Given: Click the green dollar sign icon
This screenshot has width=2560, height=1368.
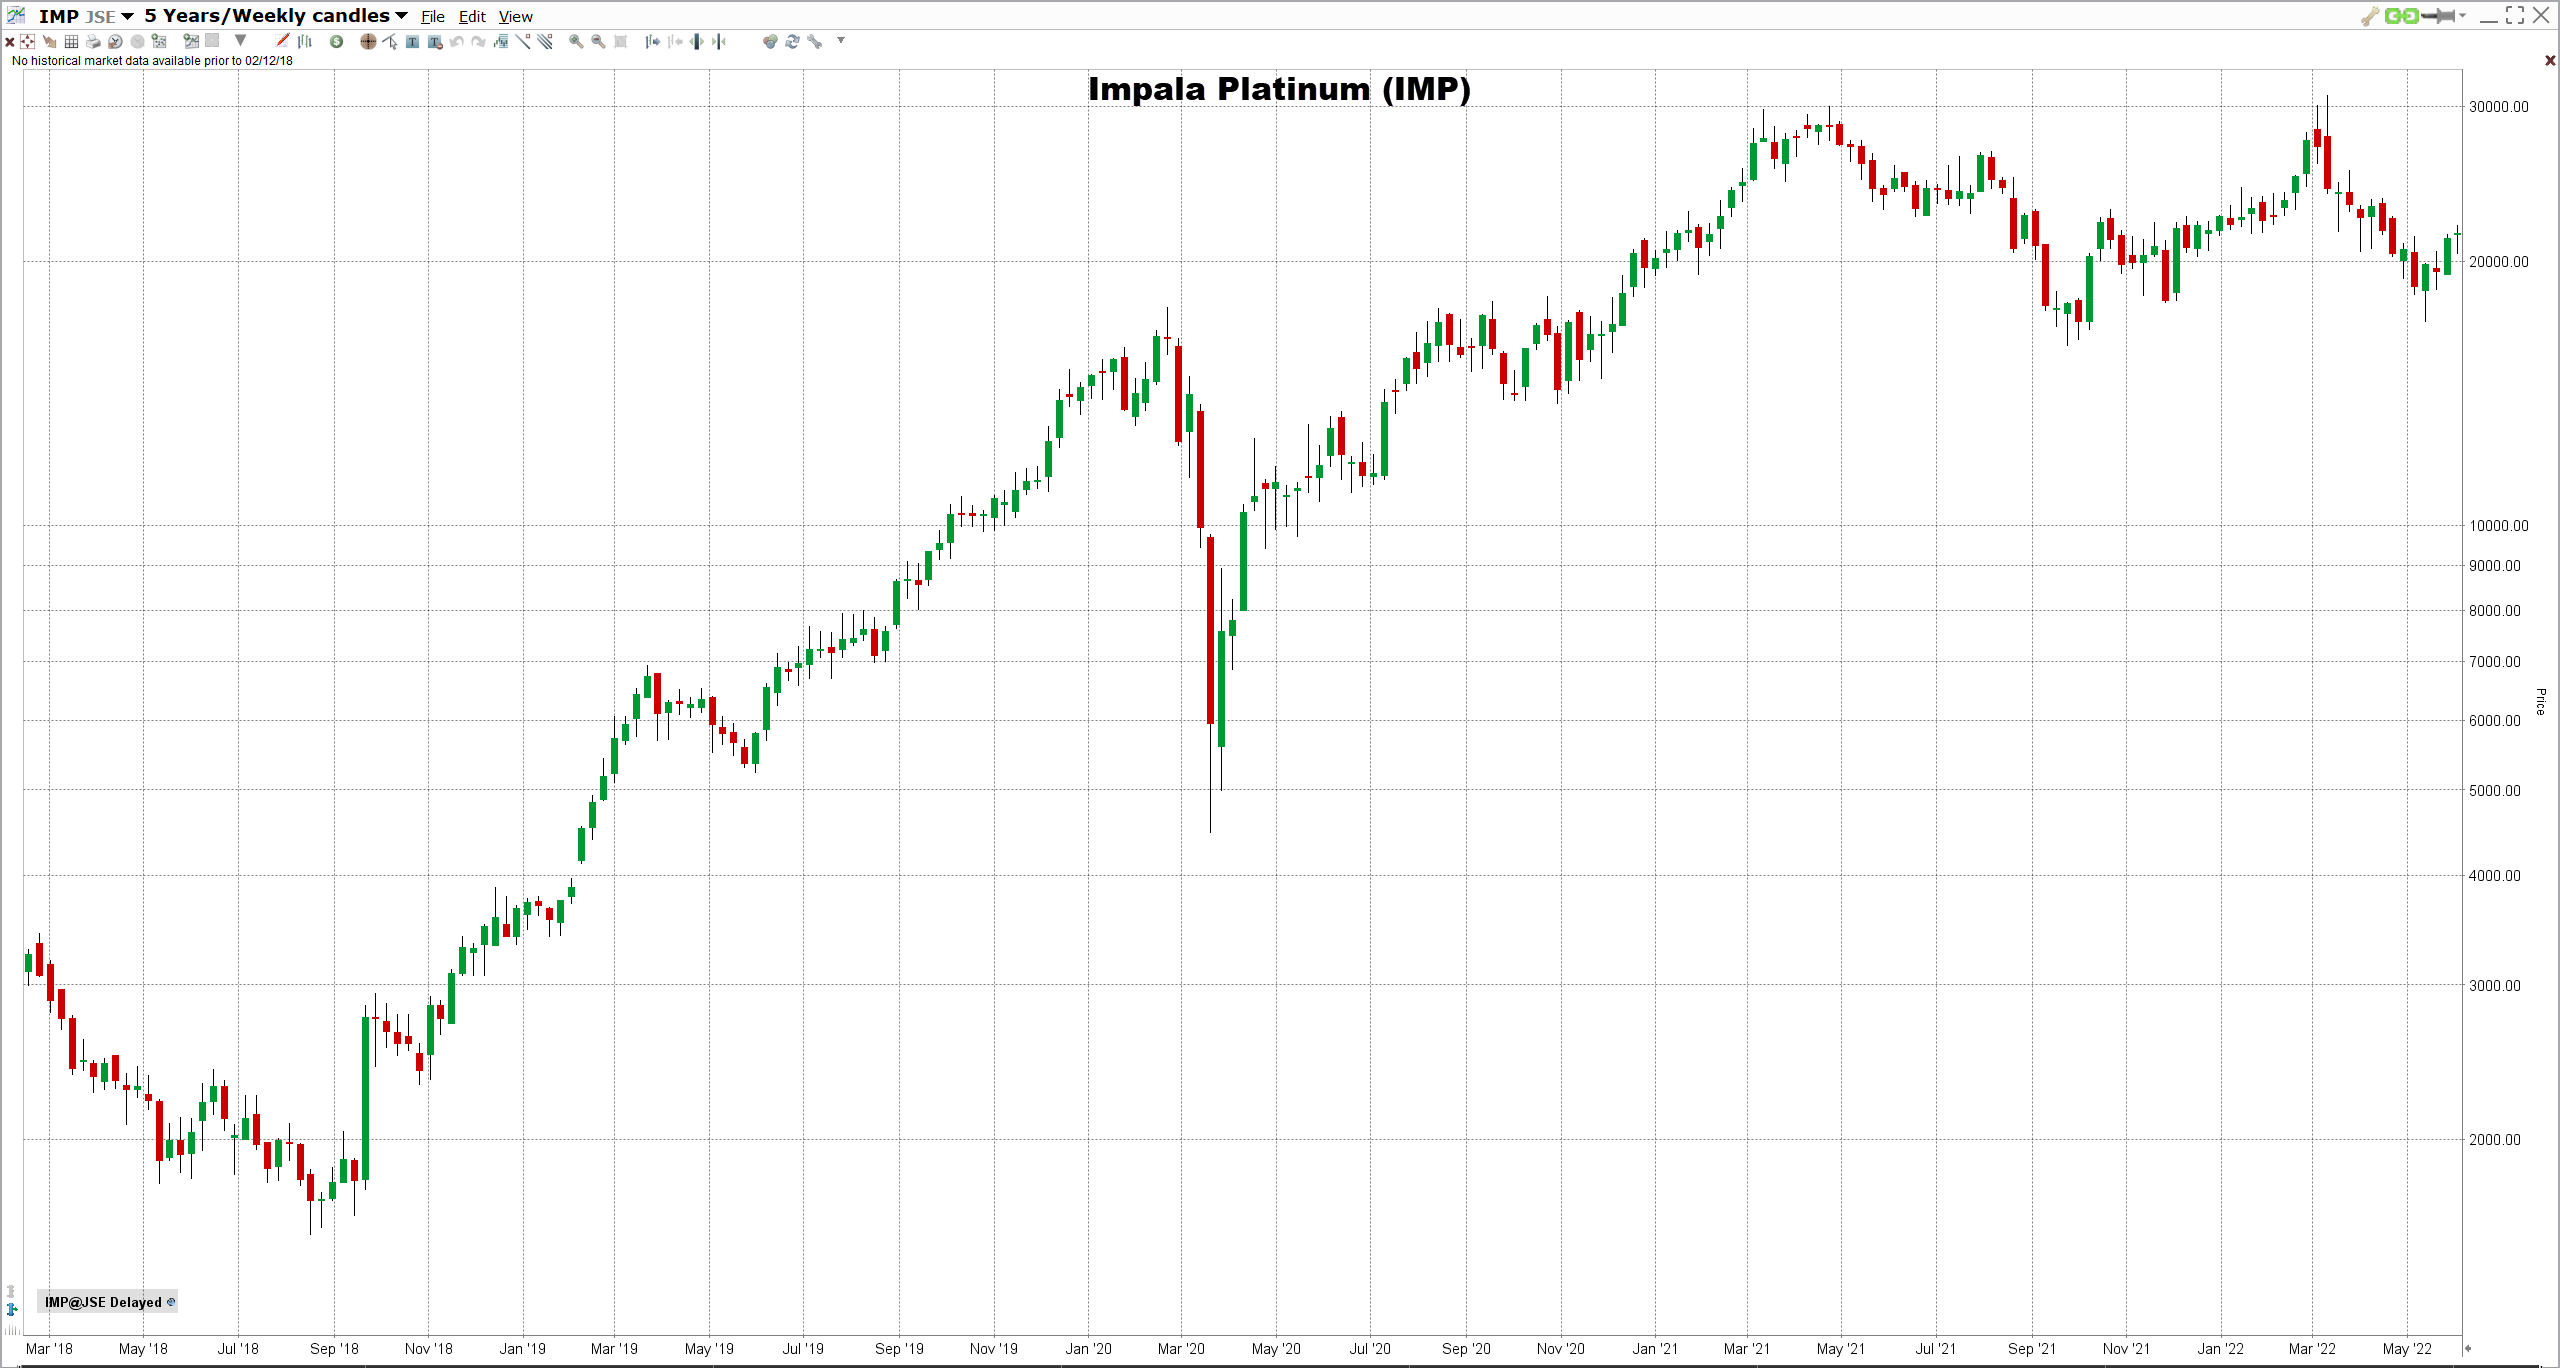Looking at the screenshot, I should [336, 42].
